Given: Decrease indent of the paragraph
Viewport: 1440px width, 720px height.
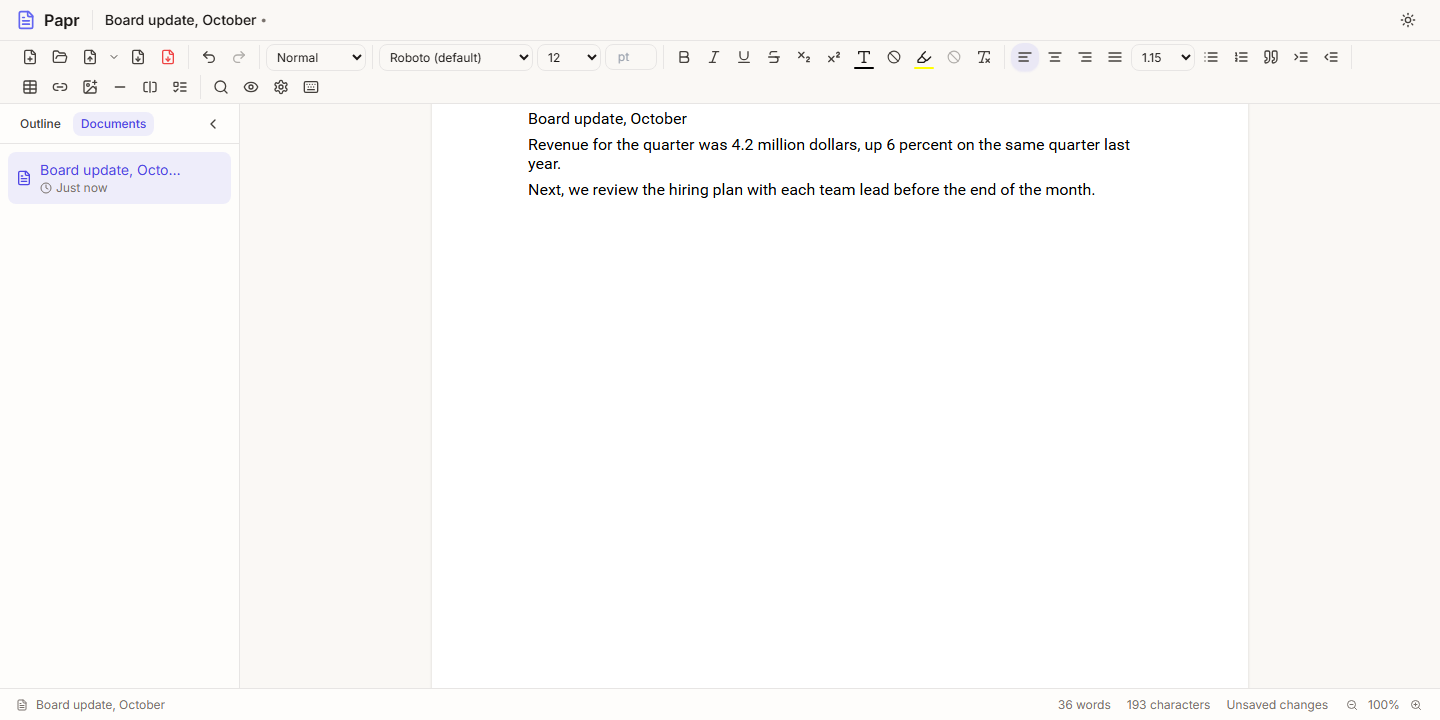Looking at the screenshot, I should point(1331,57).
